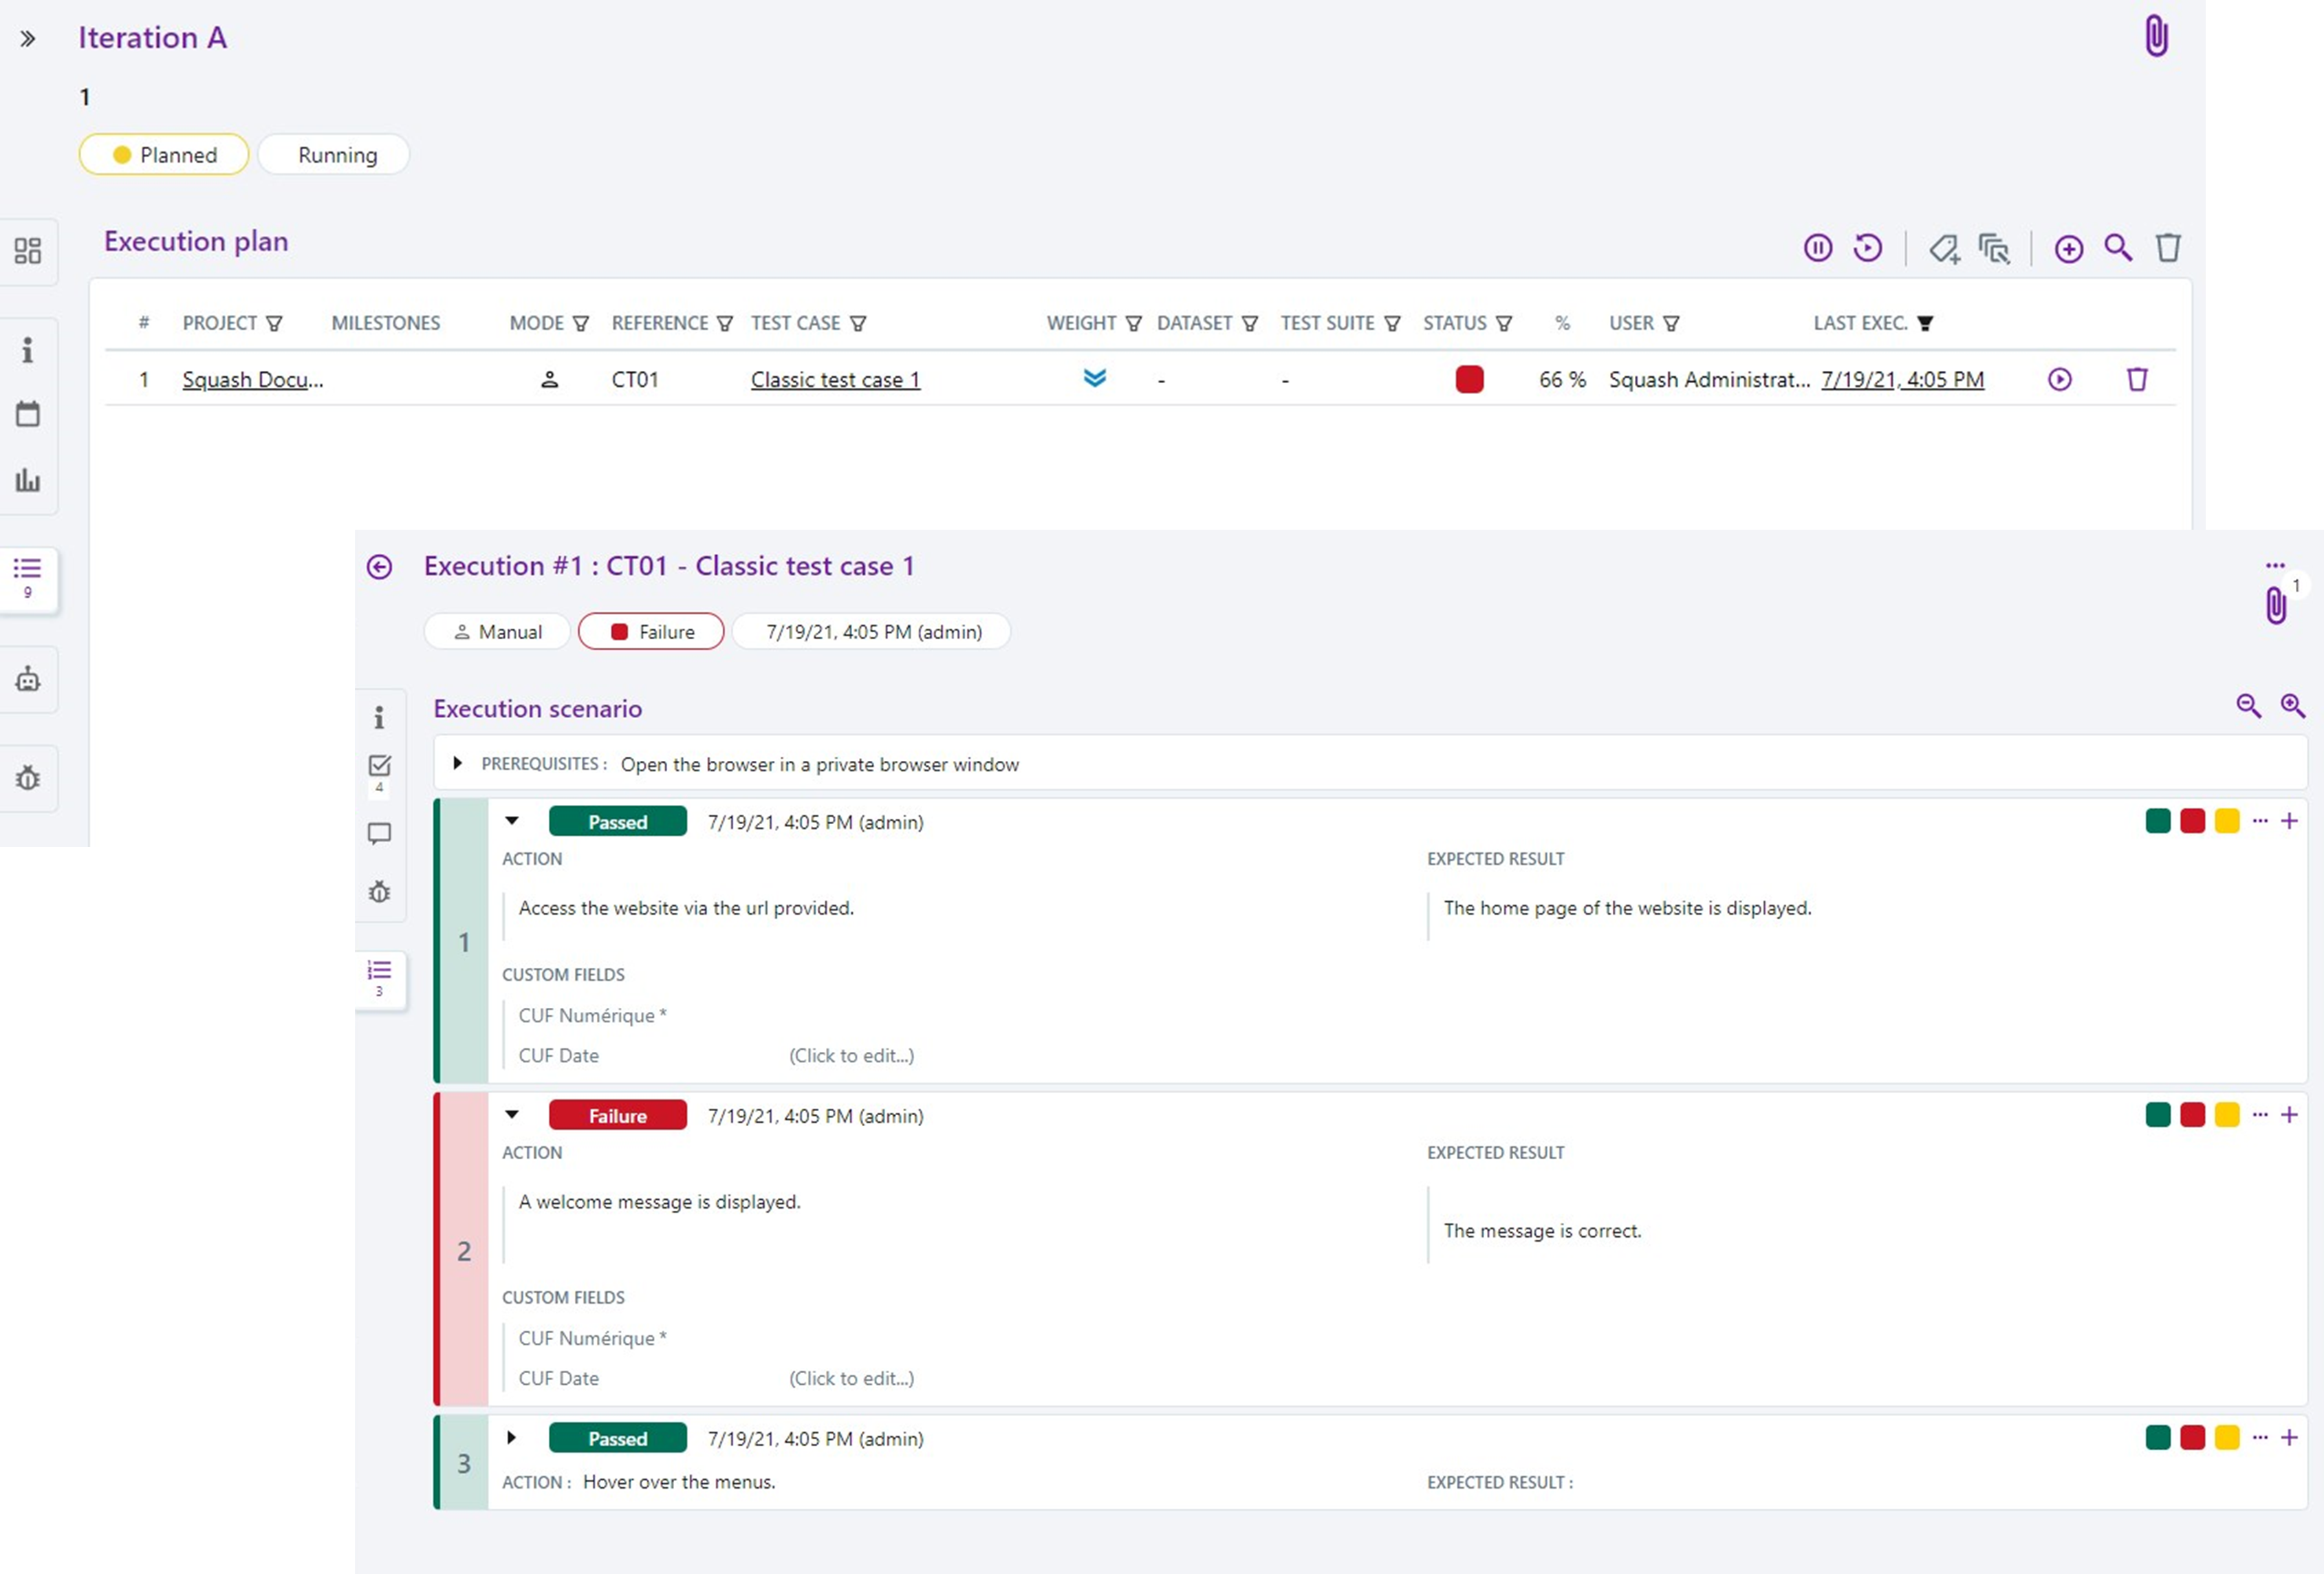Click the CUF Date click-to-edit field in step 1
This screenshot has width=2324, height=1574.
(x=851, y=1056)
